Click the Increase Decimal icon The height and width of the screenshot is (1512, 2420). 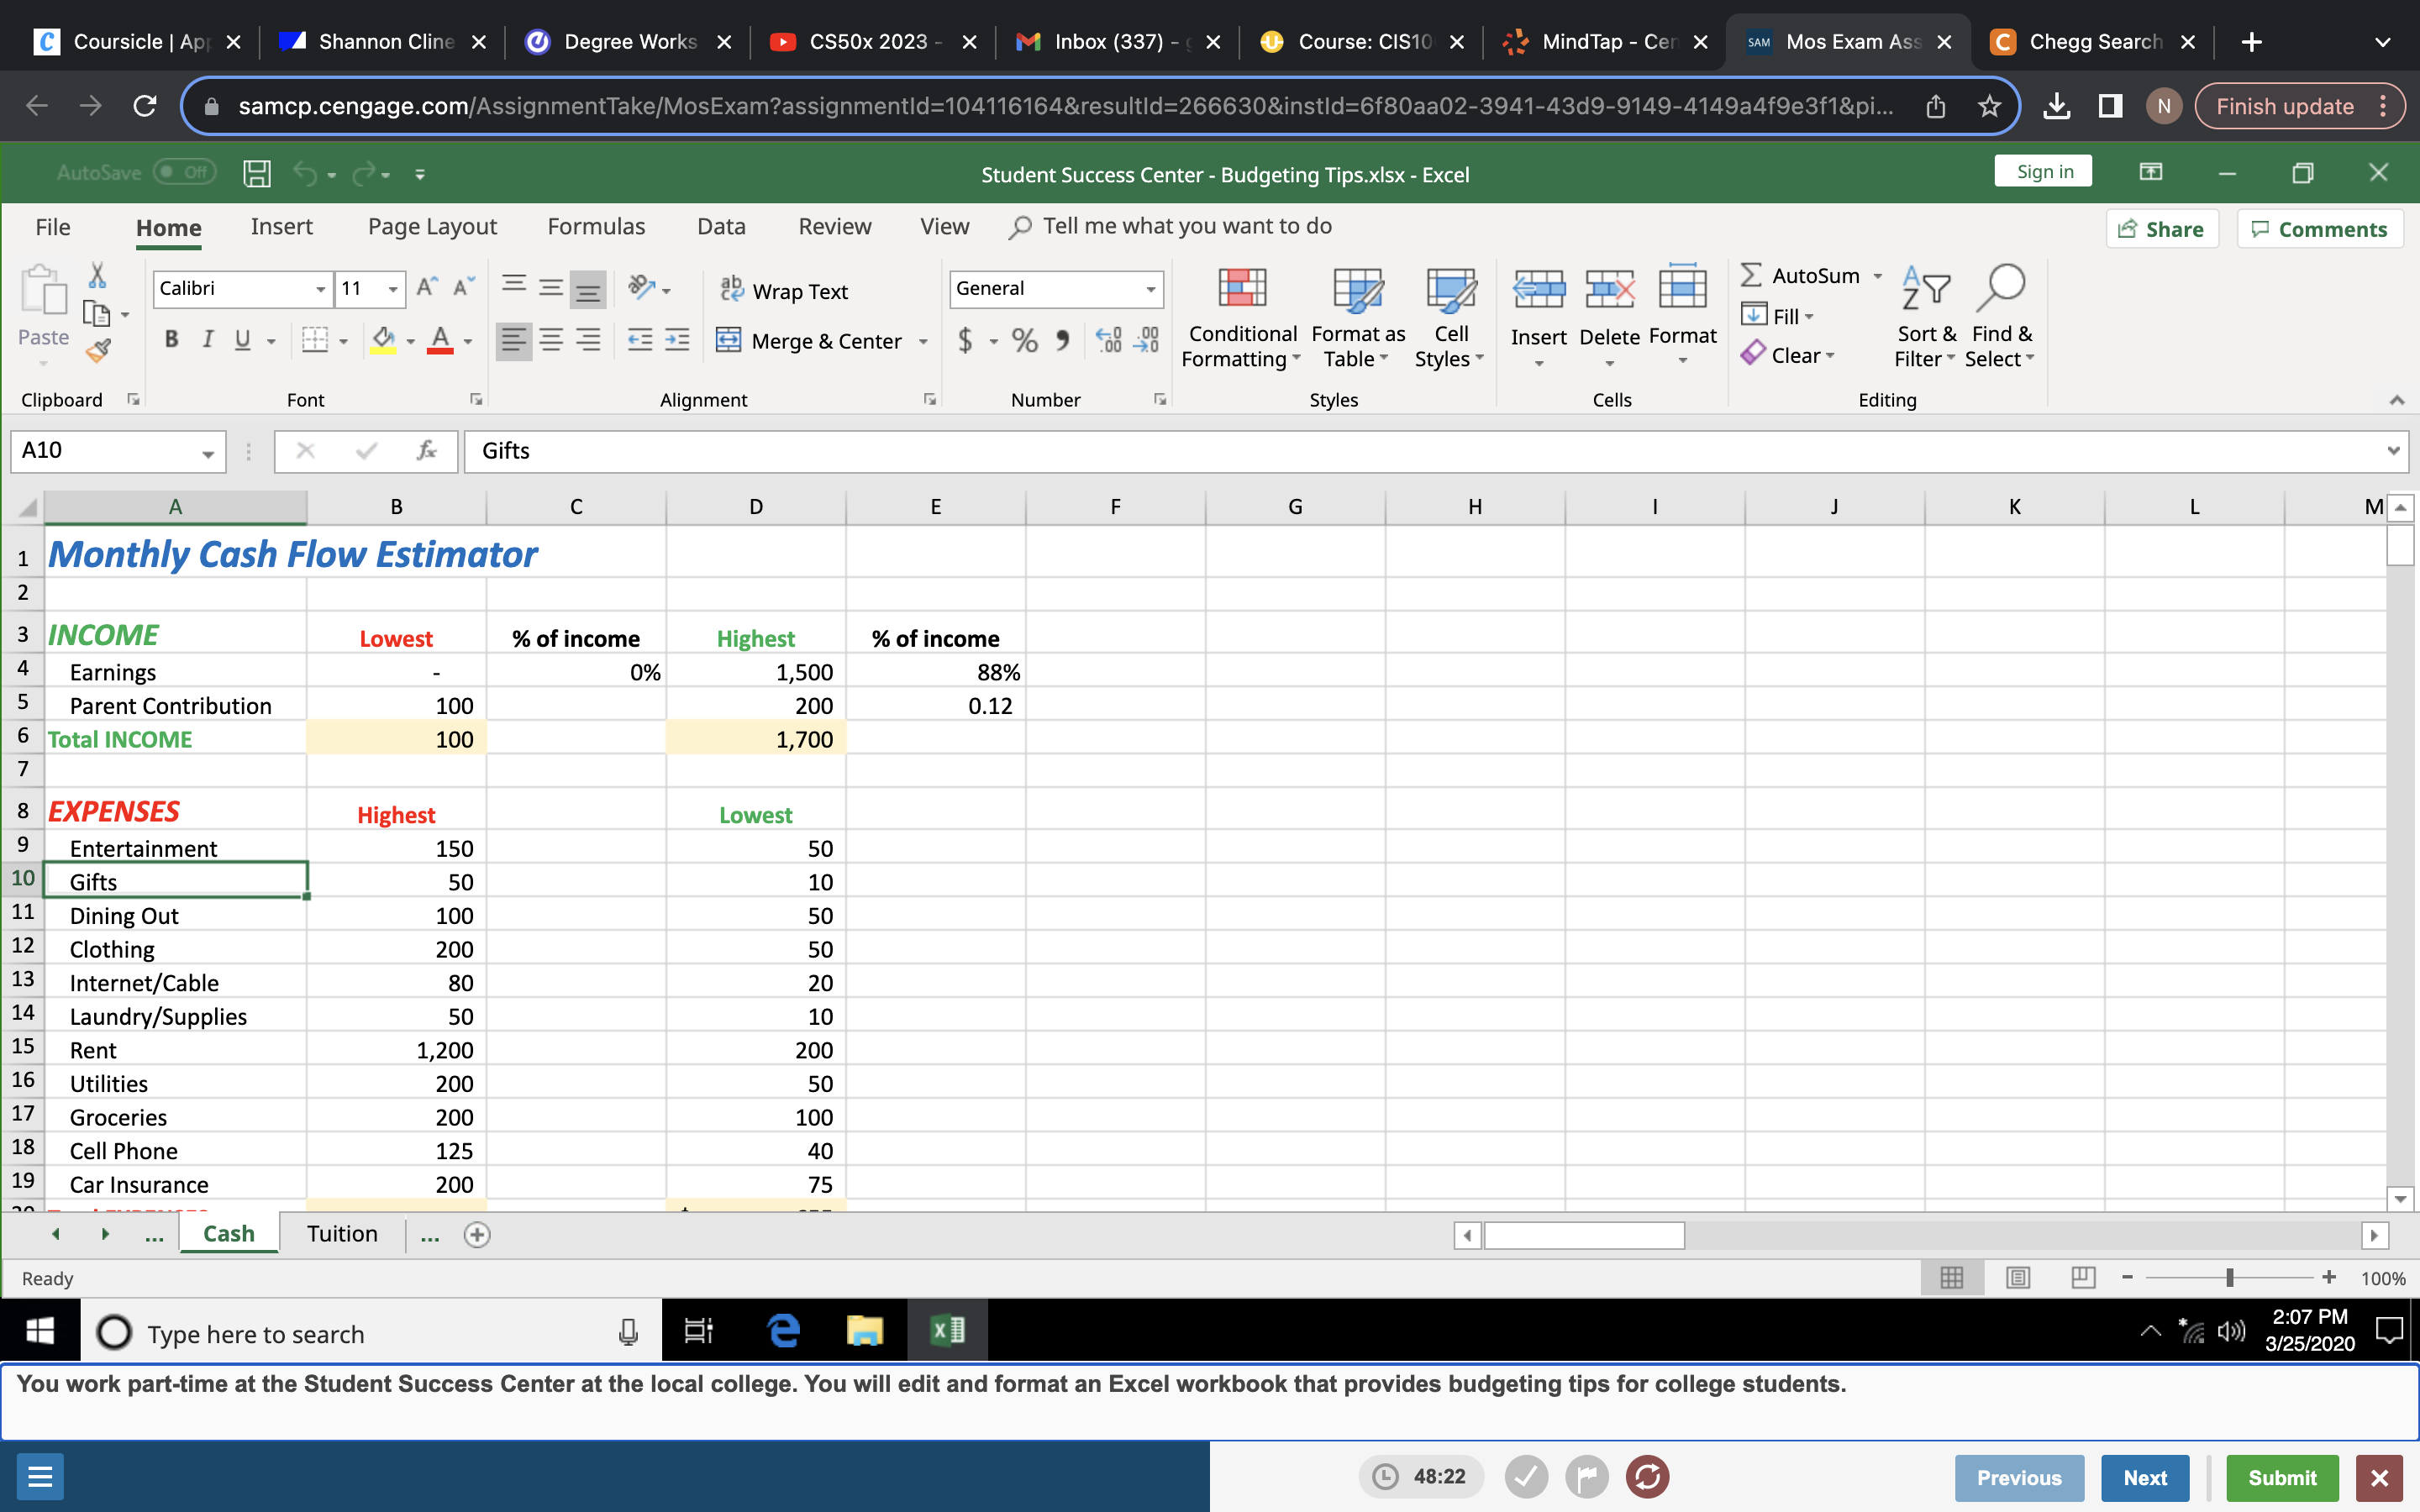[1108, 341]
